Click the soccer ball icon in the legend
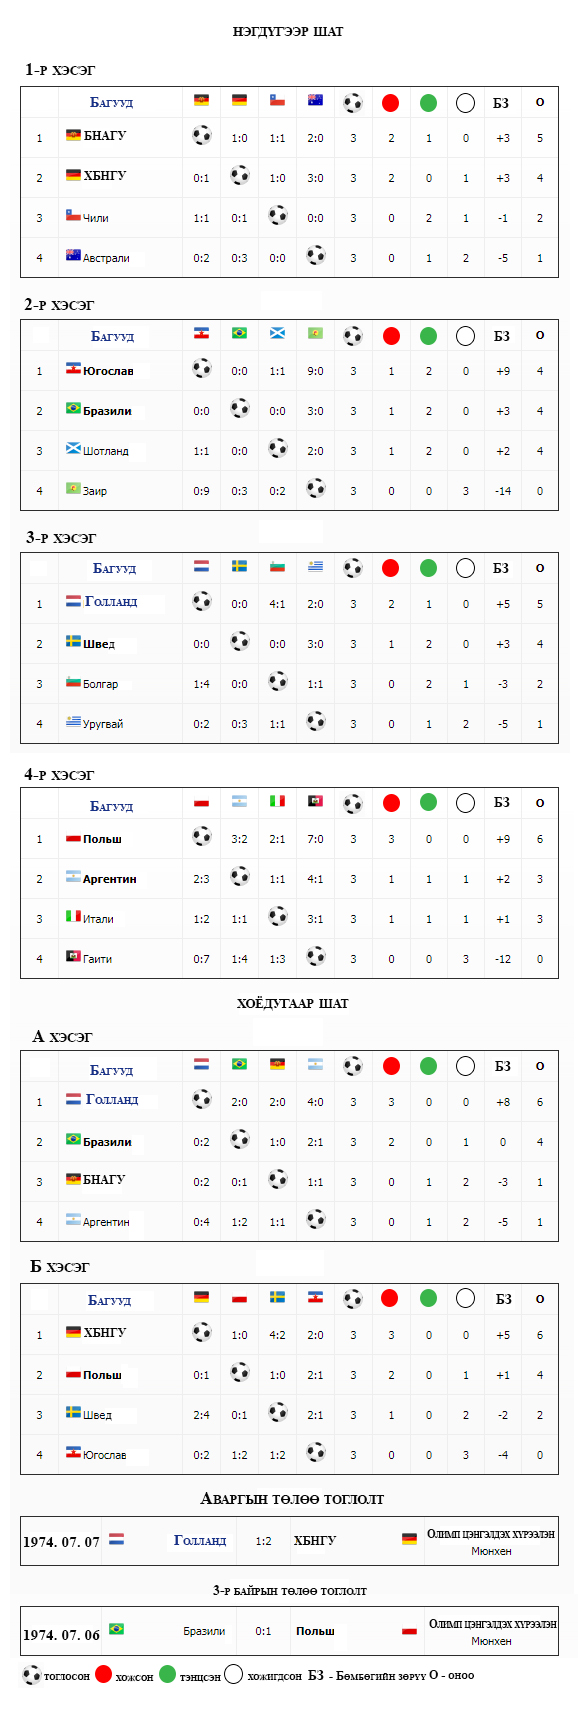Image resolution: width=578 pixels, height=1715 pixels. 31,1675
